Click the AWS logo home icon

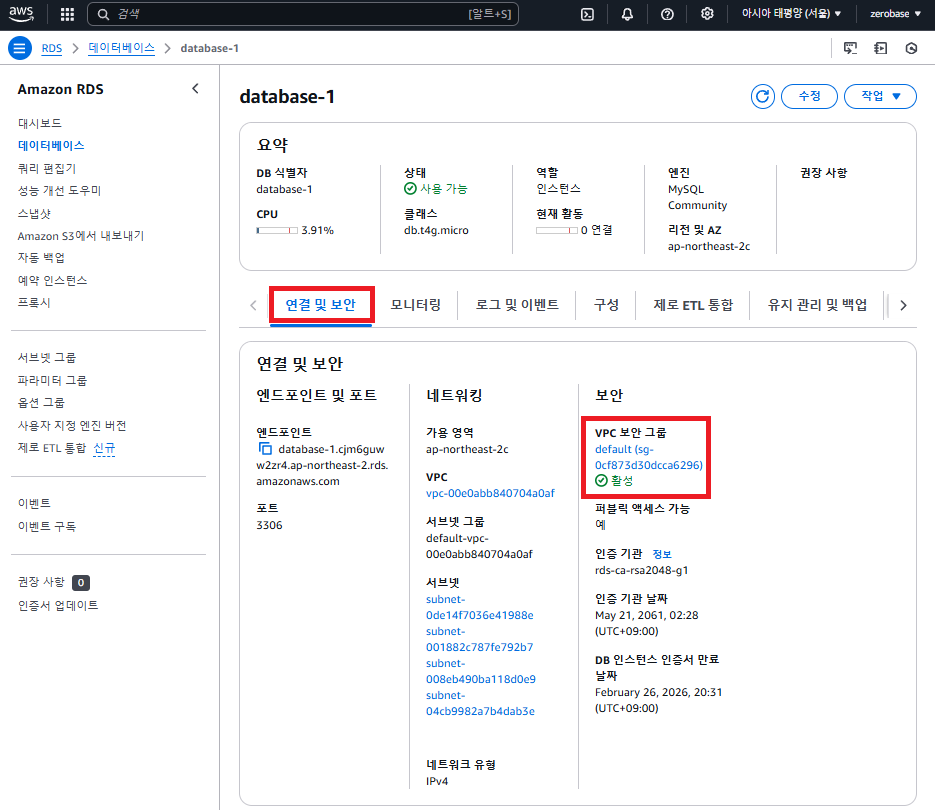pyautogui.click(x=21, y=14)
